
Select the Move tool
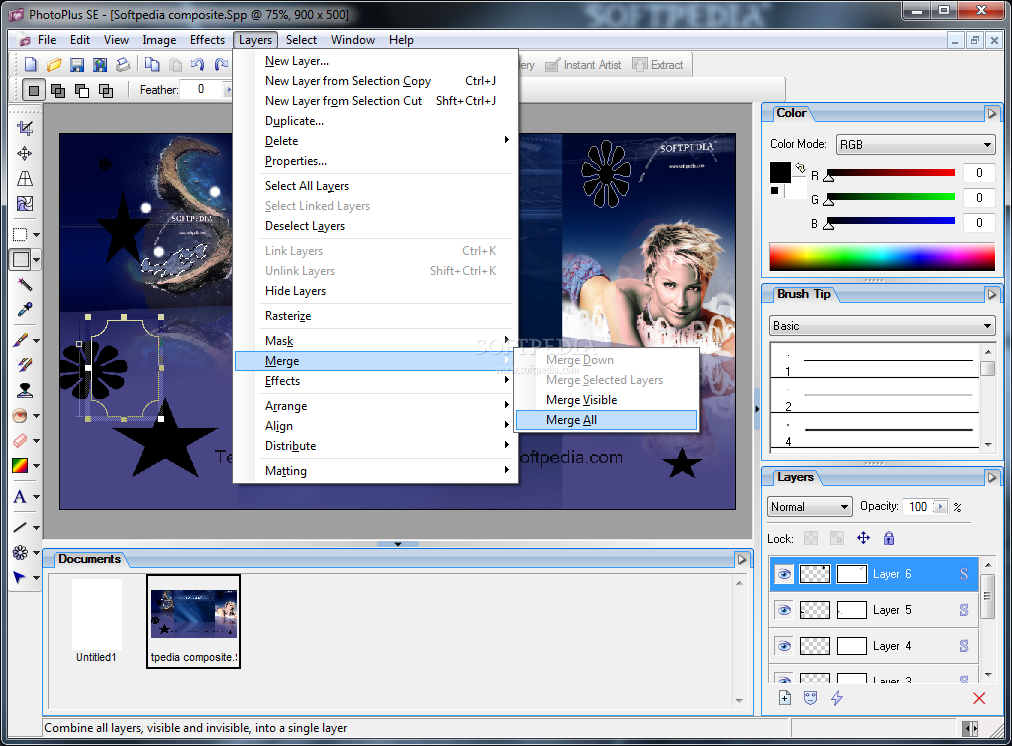click(25, 153)
